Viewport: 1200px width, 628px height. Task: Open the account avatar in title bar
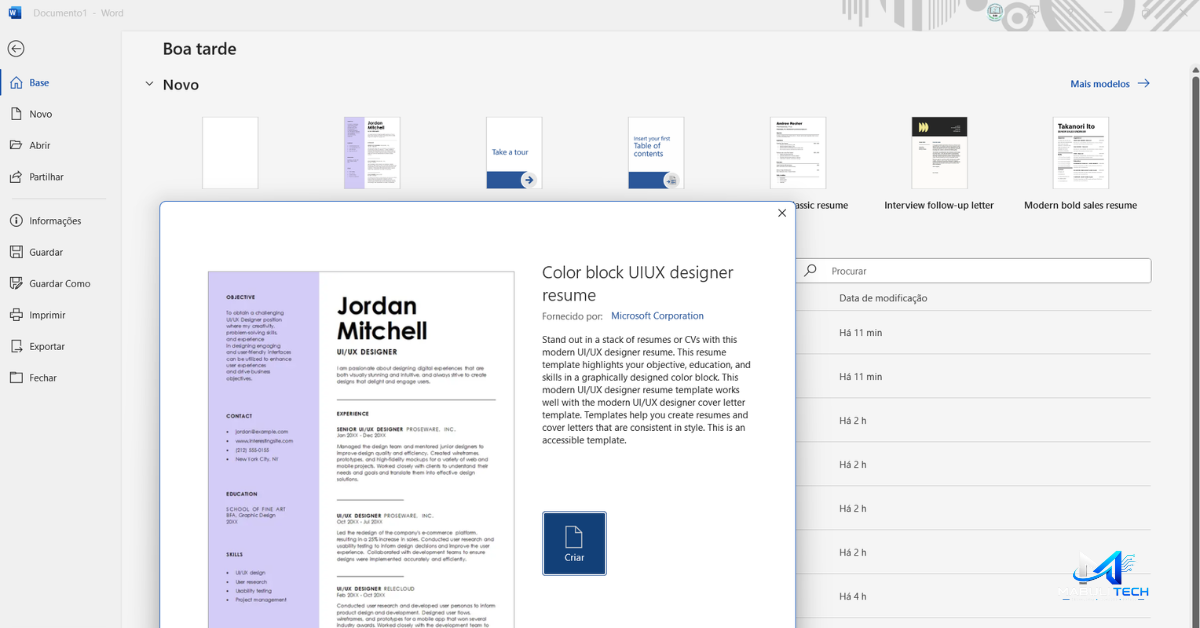click(995, 12)
